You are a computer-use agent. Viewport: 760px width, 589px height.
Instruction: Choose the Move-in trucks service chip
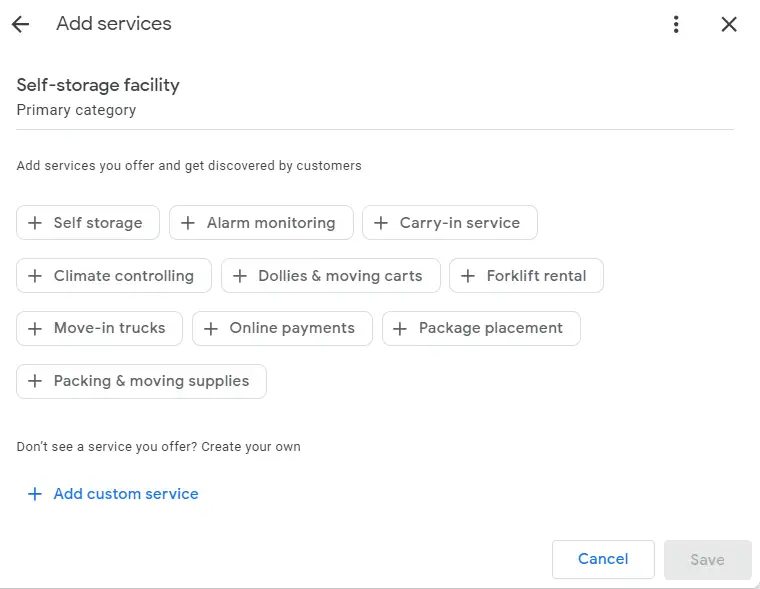pyautogui.click(x=99, y=328)
